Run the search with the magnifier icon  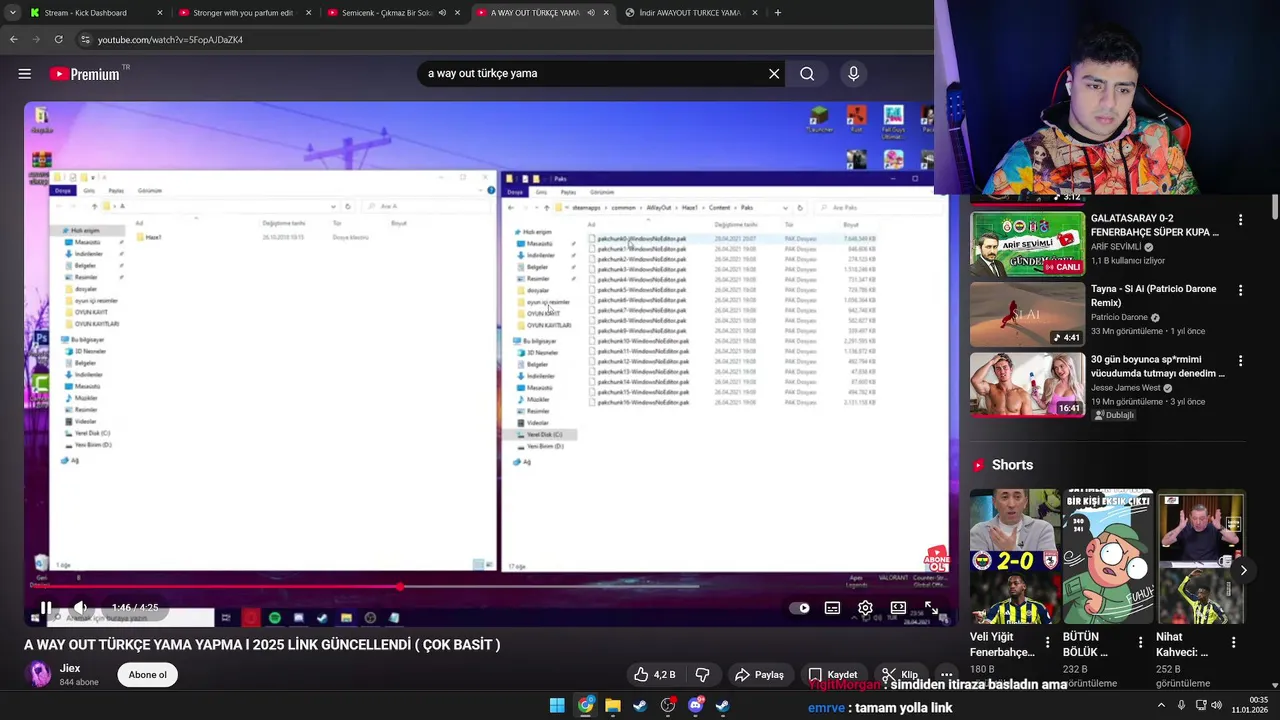tap(807, 74)
